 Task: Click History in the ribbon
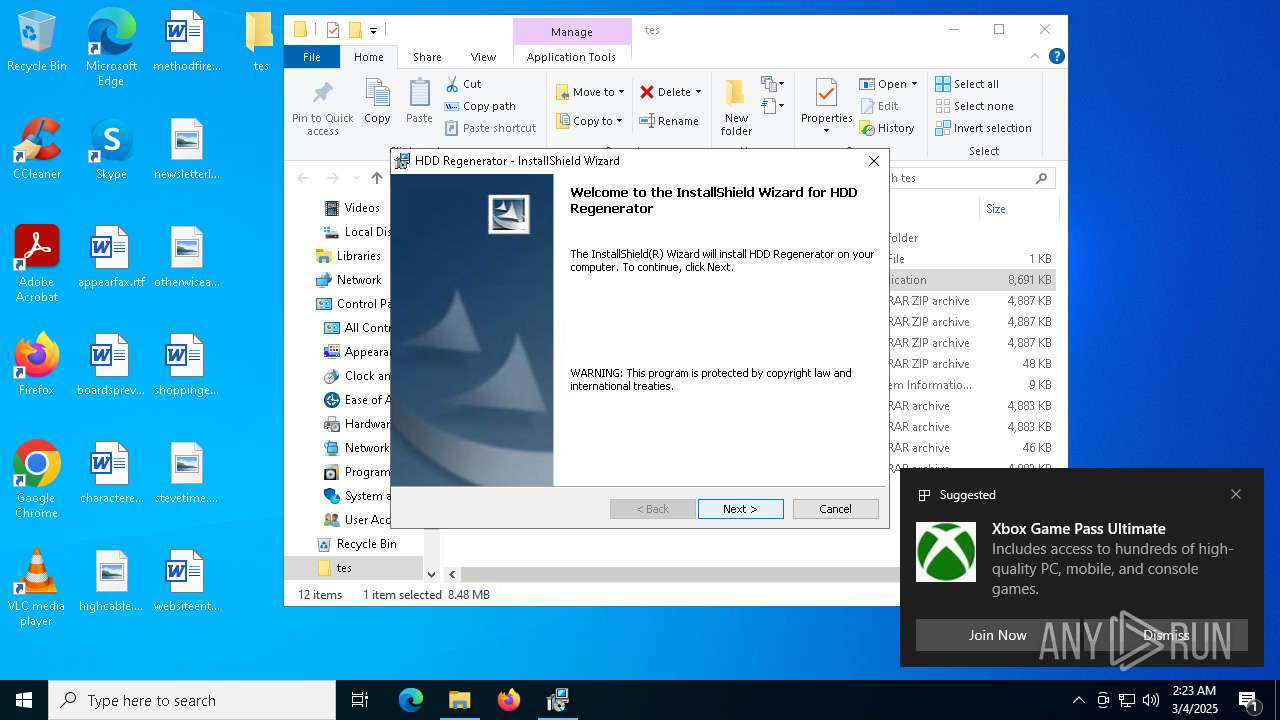(x=887, y=128)
